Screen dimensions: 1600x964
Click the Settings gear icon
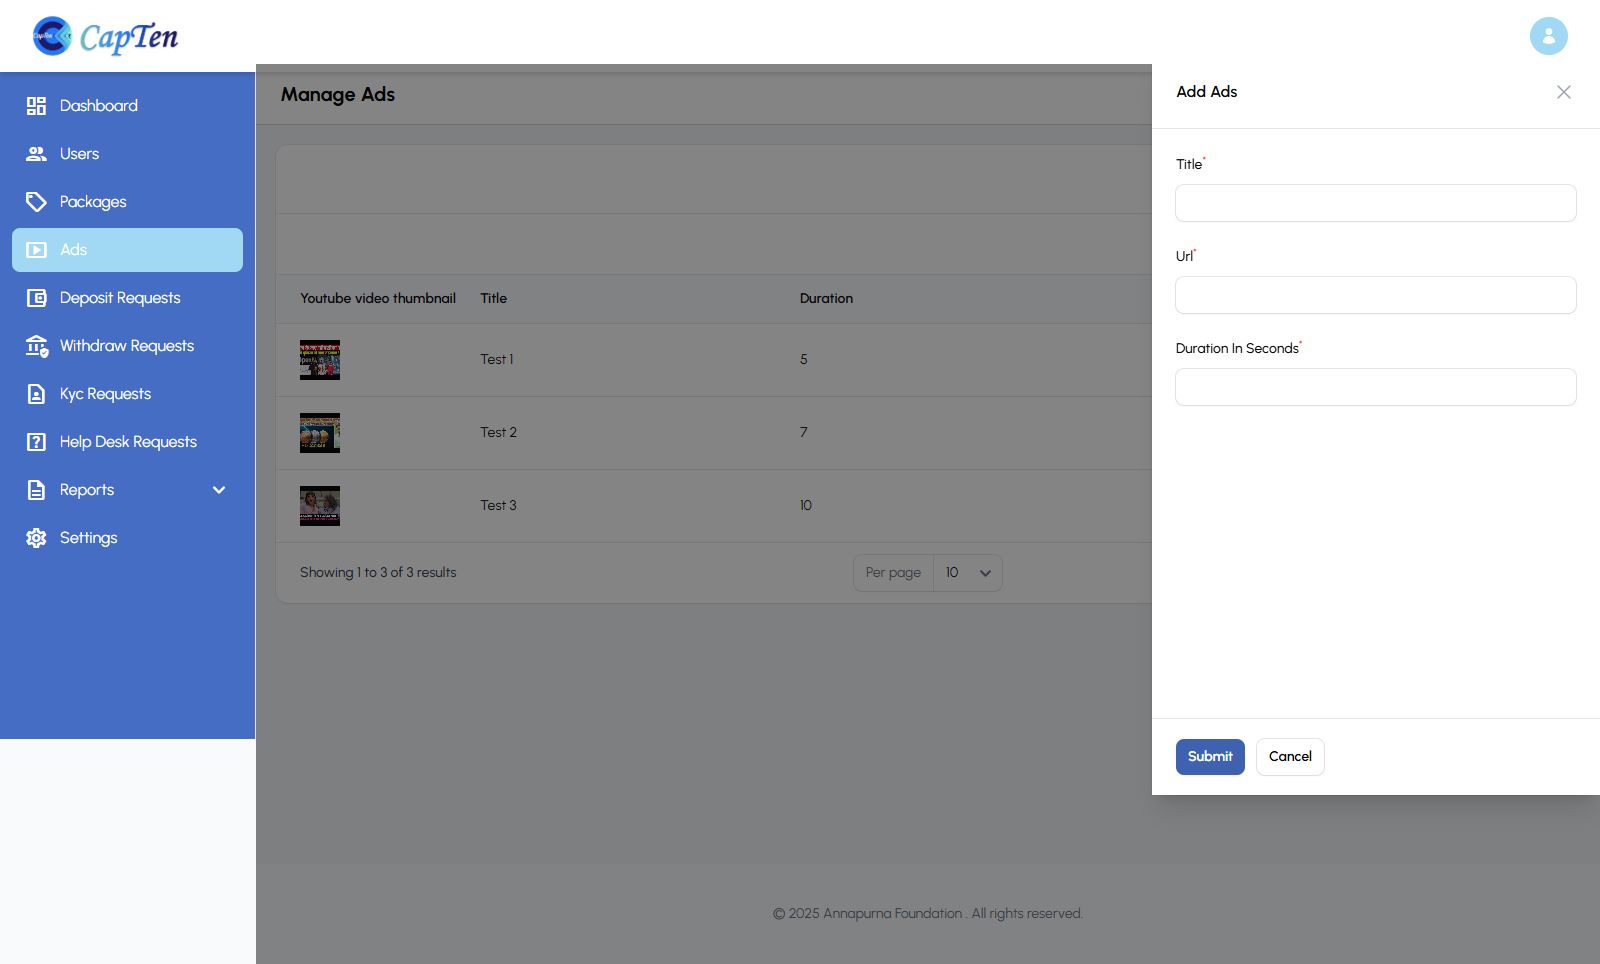(36, 538)
